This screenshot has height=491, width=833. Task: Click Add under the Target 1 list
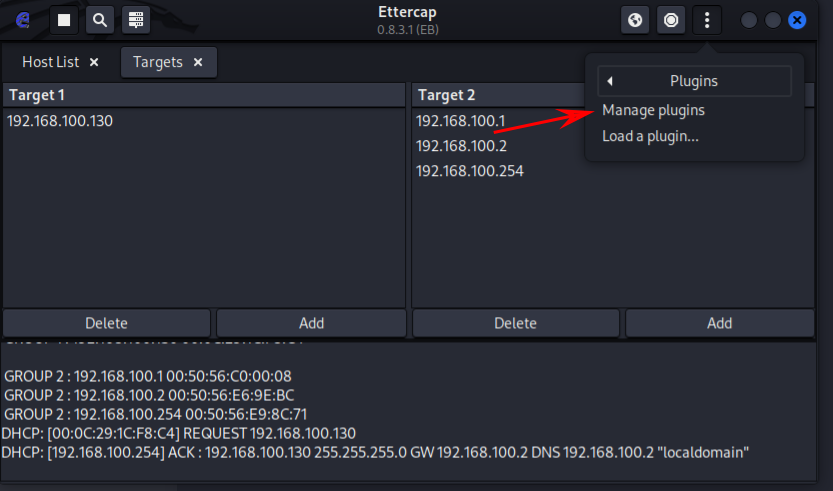311,323
